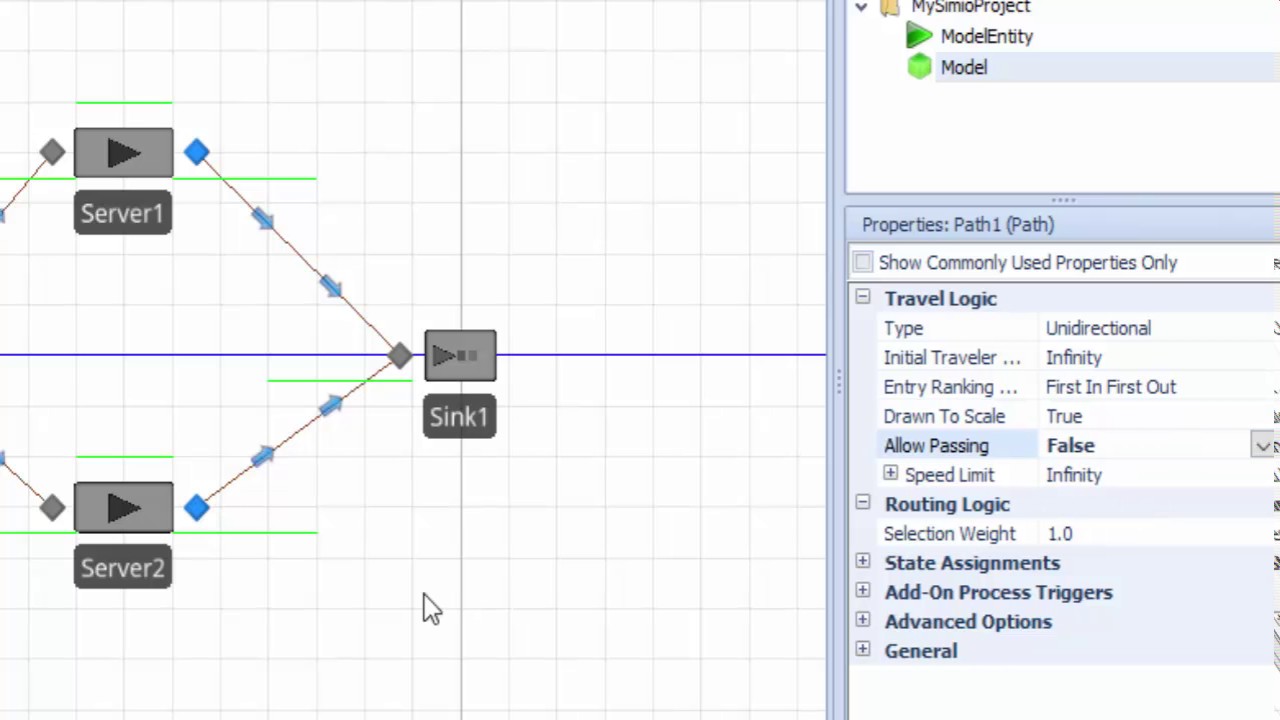Click the Initial Traveler property label
Viewport: 1280px width, 720px height.
952,357
